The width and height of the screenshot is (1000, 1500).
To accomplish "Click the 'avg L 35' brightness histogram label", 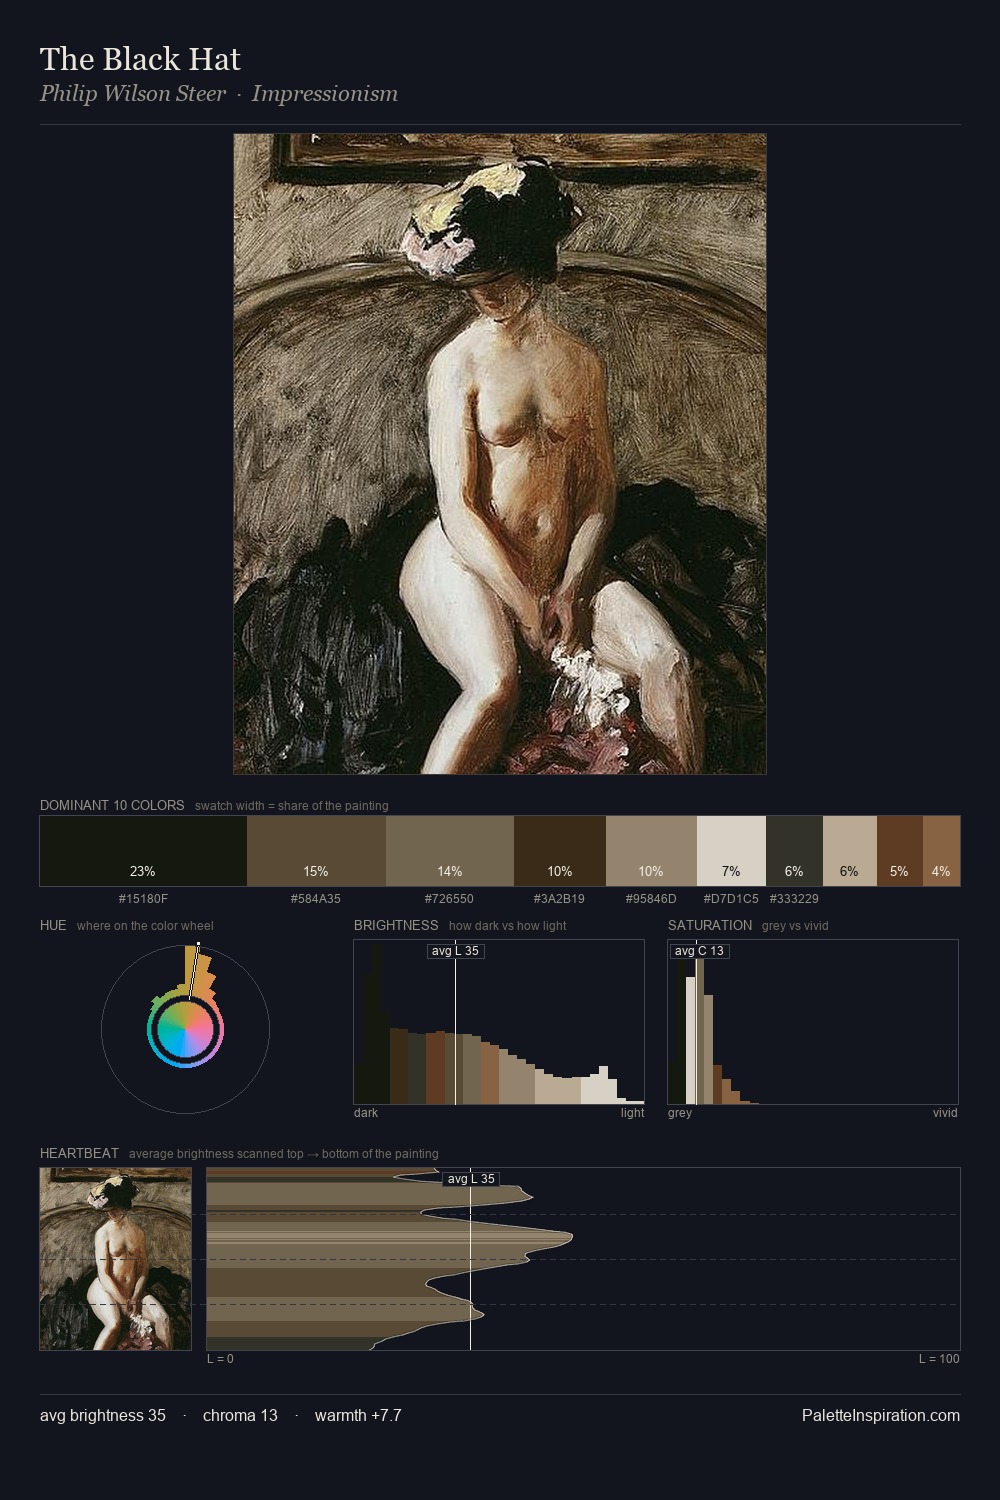I will [455, 951].
